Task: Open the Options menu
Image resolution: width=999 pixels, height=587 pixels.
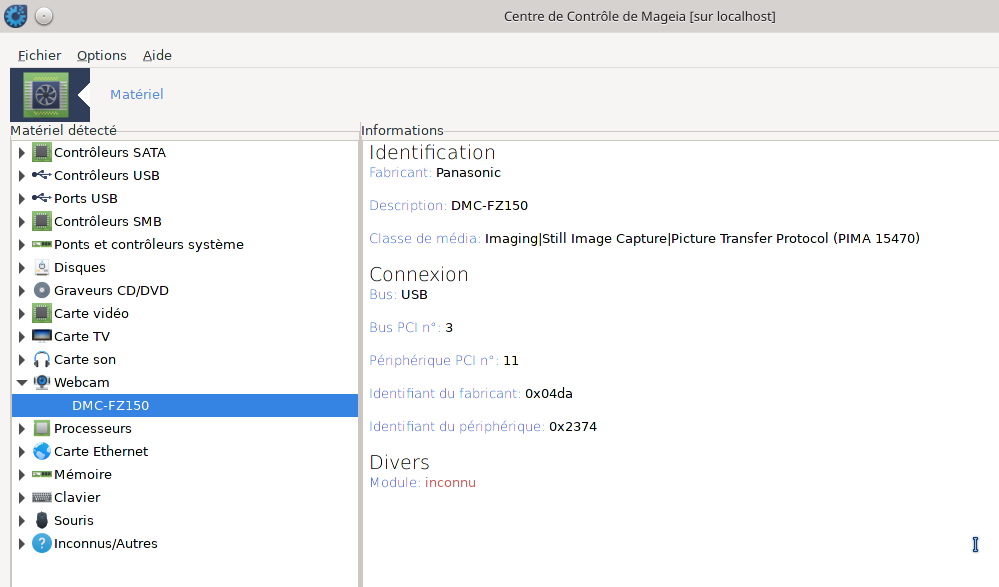Action: [x=102, y=55]
